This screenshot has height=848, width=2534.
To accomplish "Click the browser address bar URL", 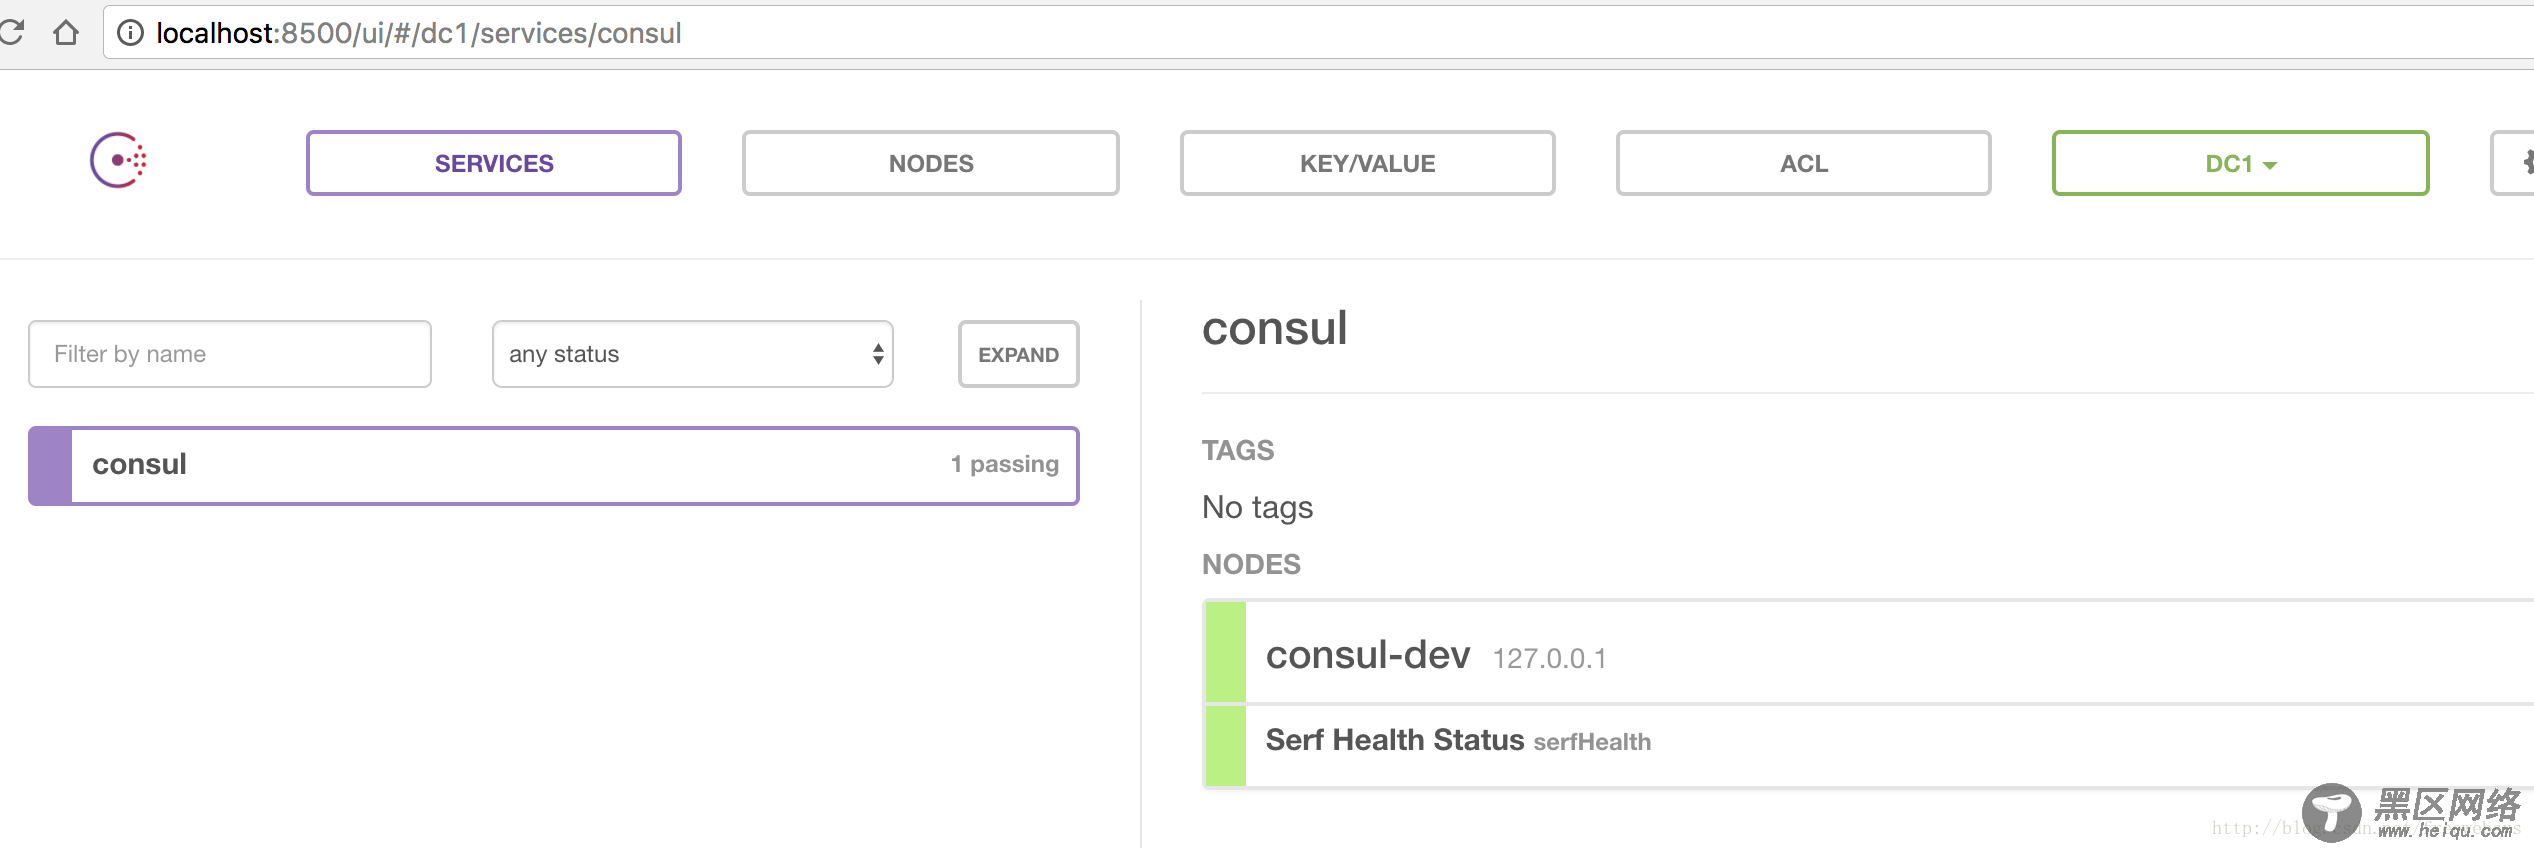I will click(x=419, y=33).
